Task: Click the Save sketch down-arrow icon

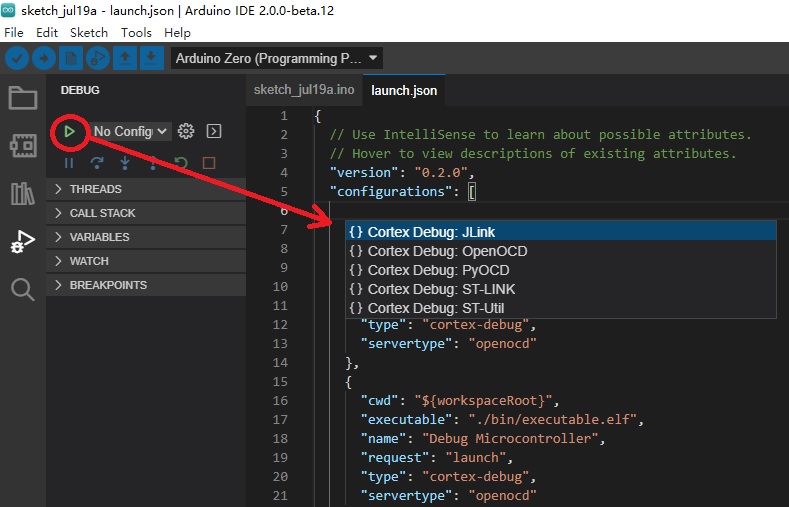Action: (151, 58)
